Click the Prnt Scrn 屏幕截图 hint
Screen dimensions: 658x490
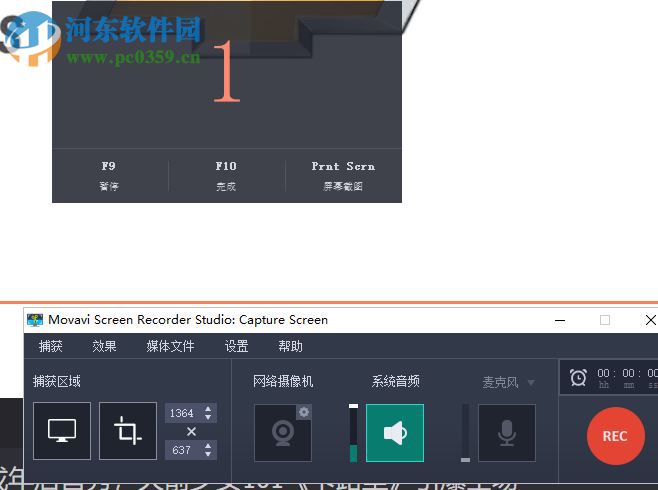[x=343, y=176]
